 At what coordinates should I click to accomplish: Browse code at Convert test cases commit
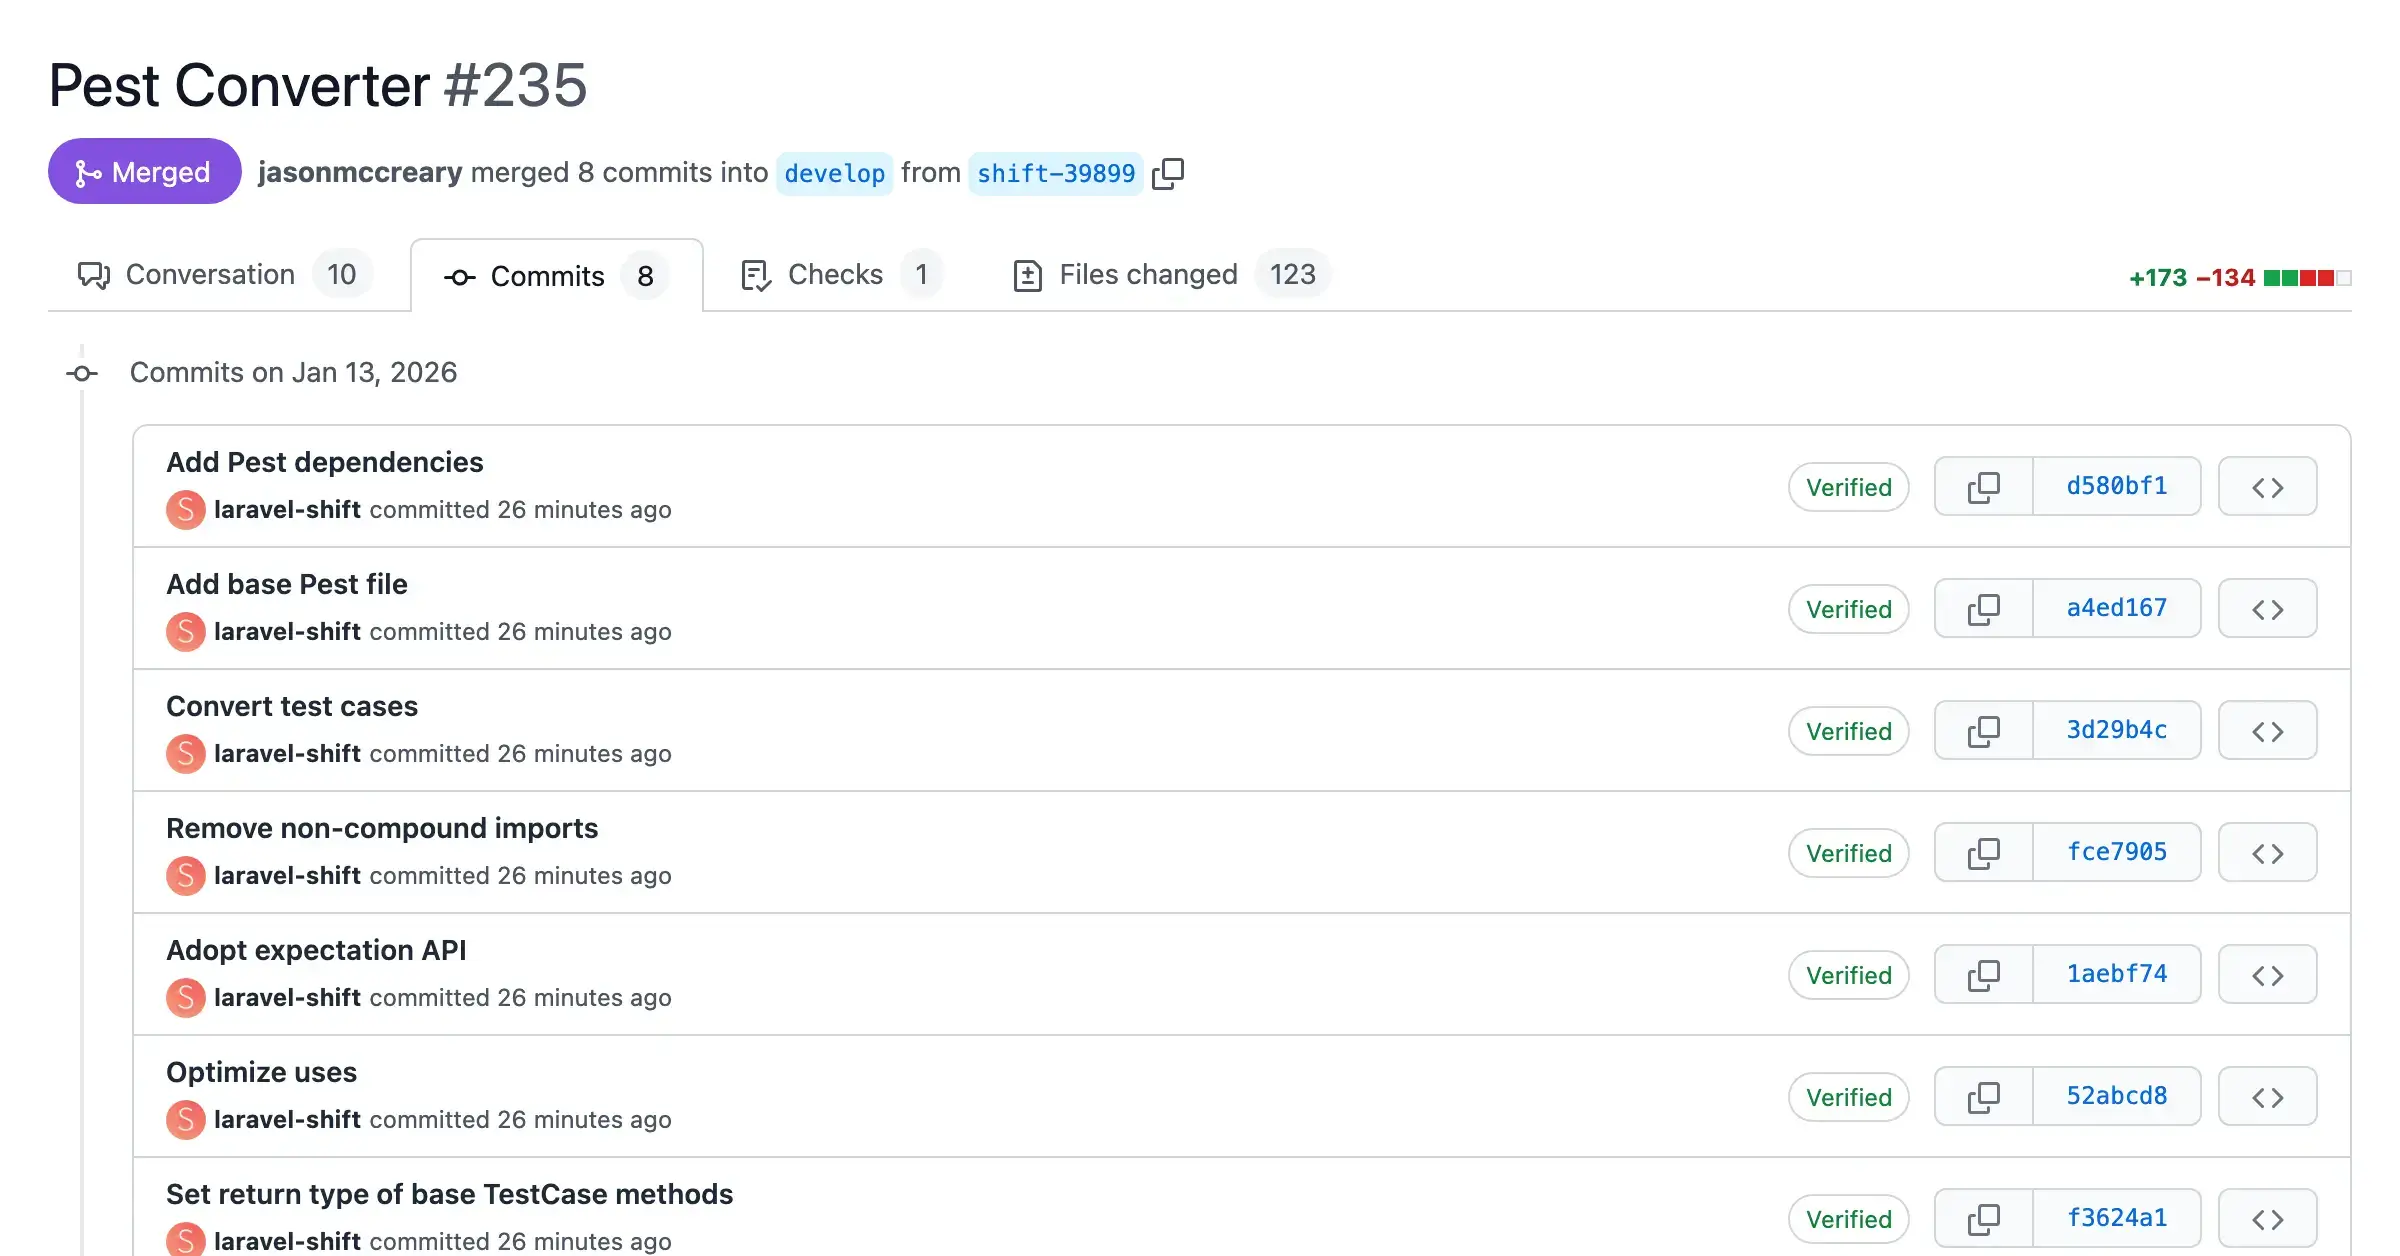point(2267,730)
